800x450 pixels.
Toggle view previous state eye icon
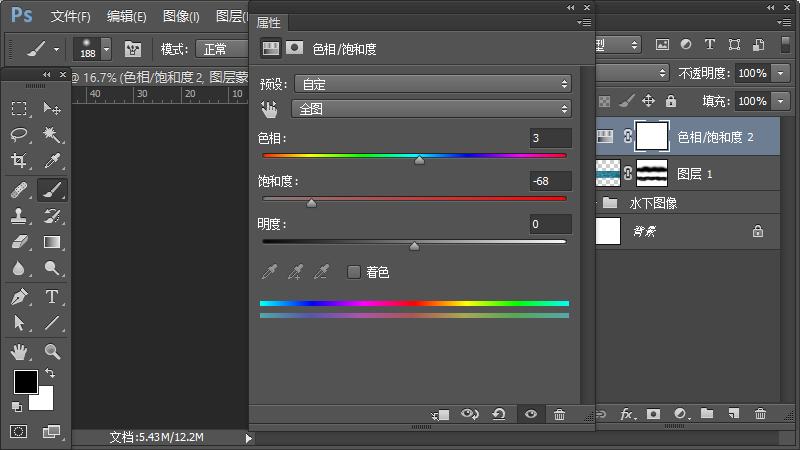click(469, 414)
